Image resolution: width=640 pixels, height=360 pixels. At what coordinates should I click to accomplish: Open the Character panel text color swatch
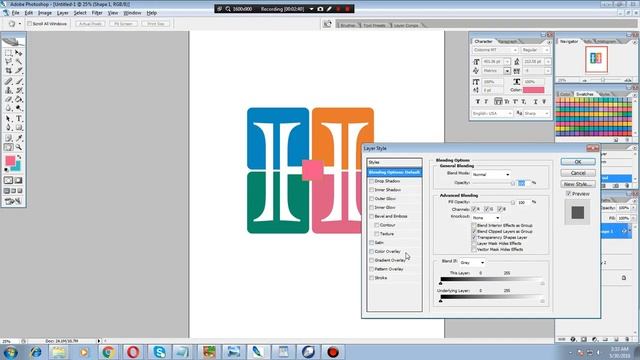tap(533, 90)
